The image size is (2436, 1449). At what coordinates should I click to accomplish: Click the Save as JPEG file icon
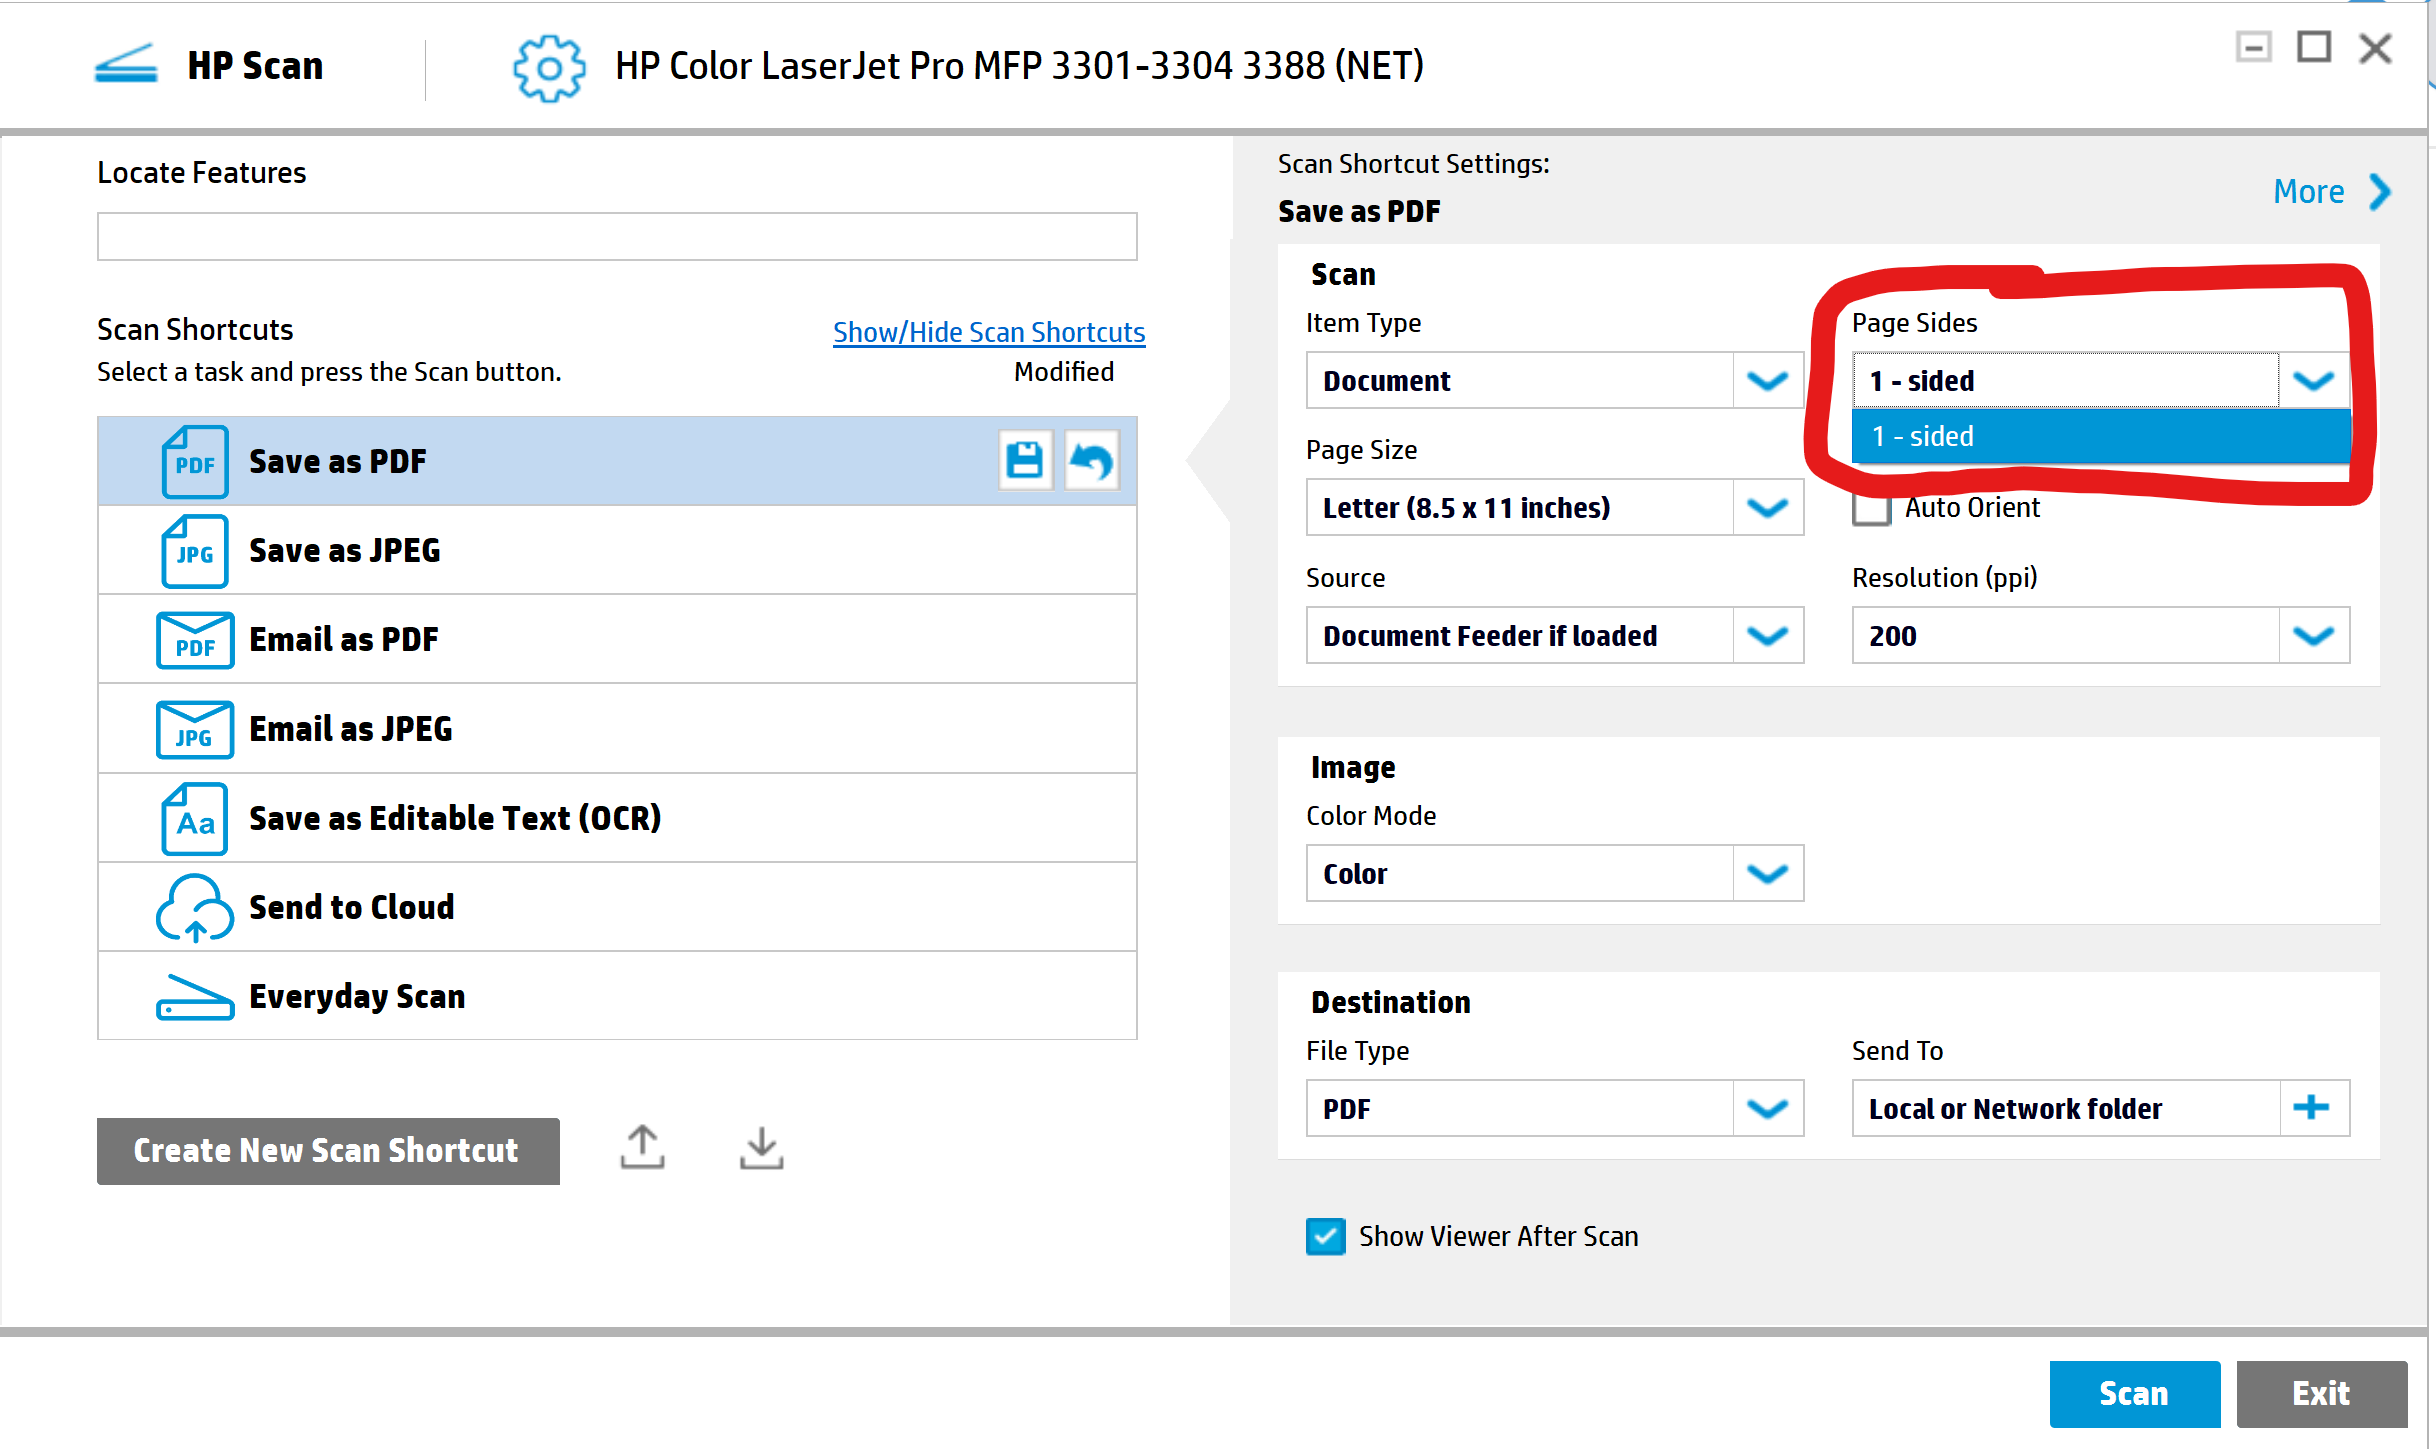pos(195,551)
